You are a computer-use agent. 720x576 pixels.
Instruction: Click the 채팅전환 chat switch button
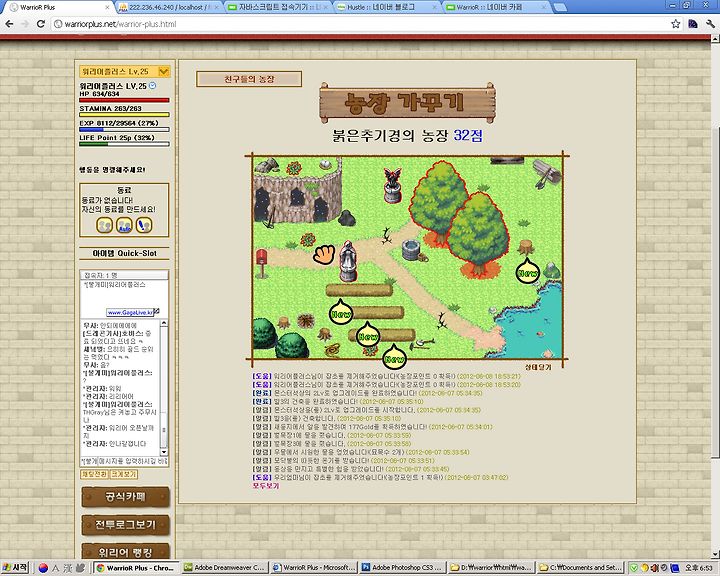coord(94,474)
